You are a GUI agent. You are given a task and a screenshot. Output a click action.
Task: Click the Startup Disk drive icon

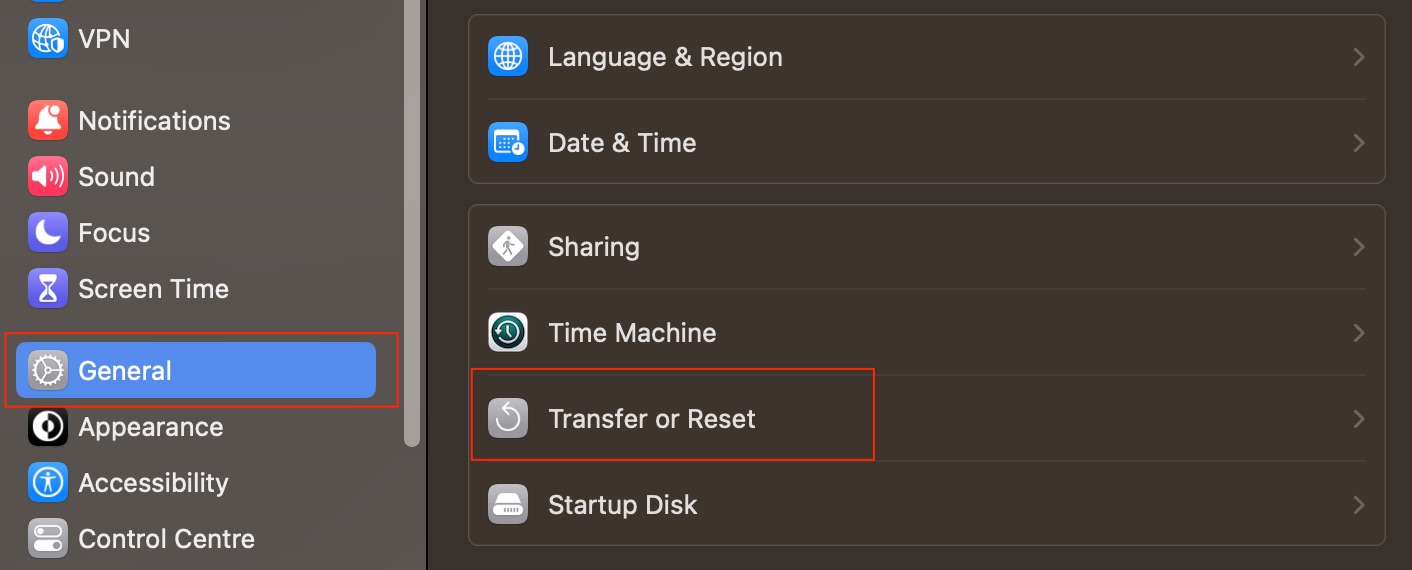[x=508, y=504]
